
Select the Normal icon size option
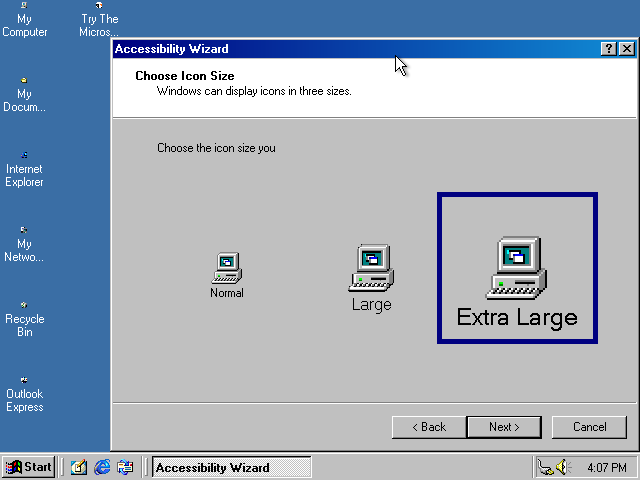tap(227, 275)
